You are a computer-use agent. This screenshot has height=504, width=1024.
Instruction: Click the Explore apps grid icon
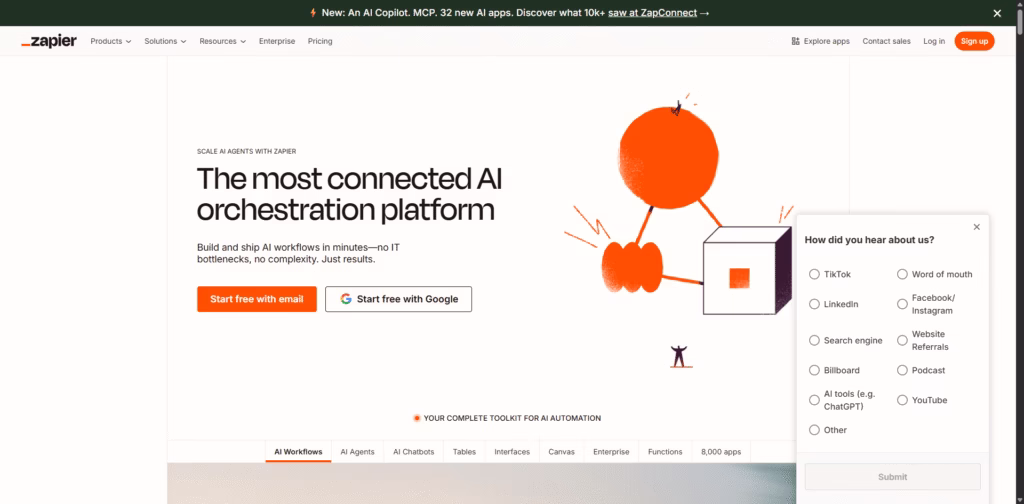point(795,41)
